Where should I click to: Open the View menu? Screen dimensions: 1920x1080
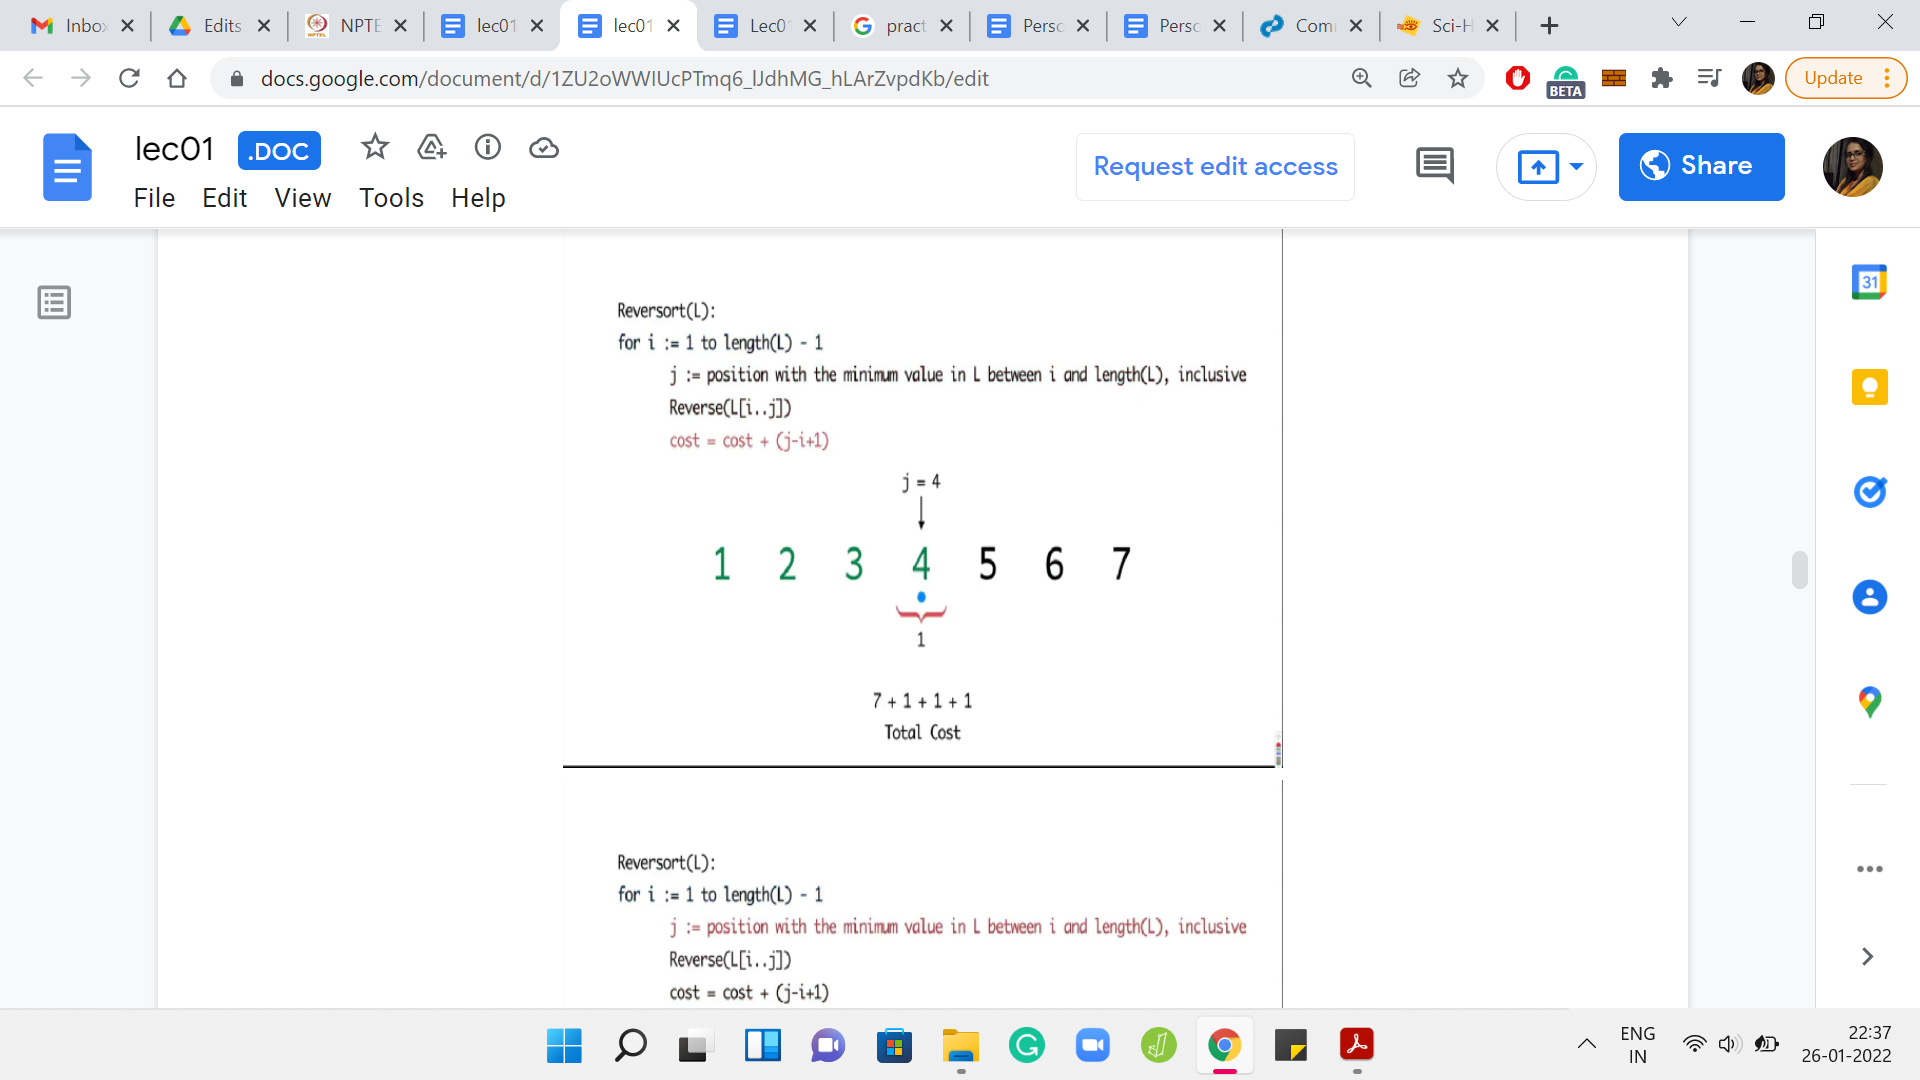(302, 198)
